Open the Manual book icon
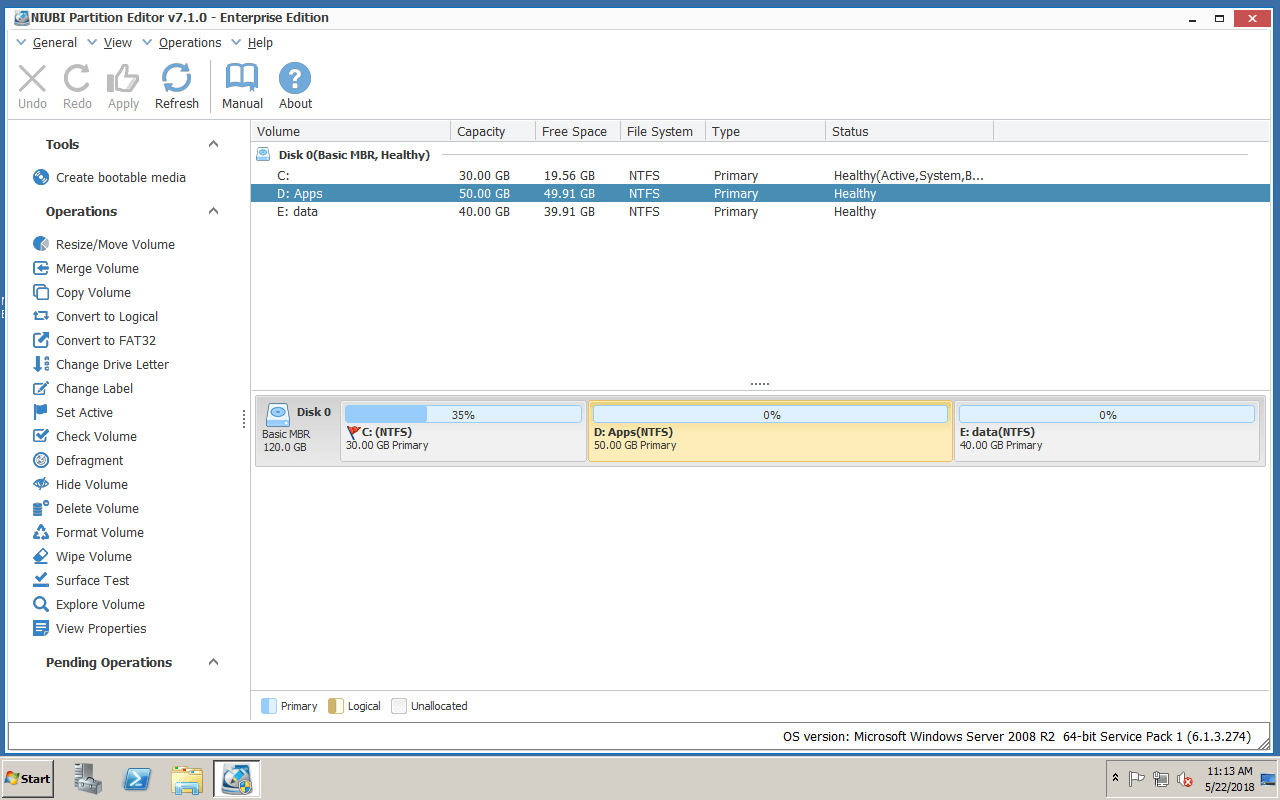 pyautogui.click(x=242, y=79)
